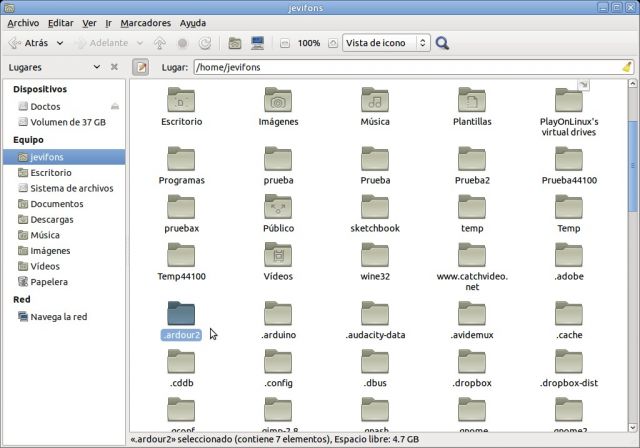Expand the Atrás history dropdown arrow
The image size is (640, 448).
60,43
